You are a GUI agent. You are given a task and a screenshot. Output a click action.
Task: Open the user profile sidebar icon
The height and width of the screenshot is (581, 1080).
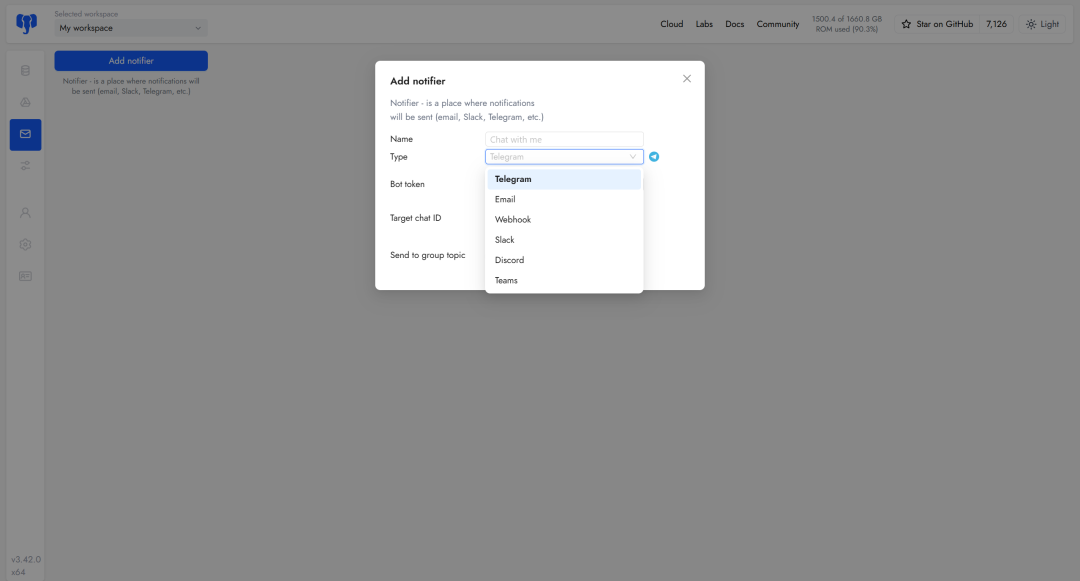[x=25, y=213]
